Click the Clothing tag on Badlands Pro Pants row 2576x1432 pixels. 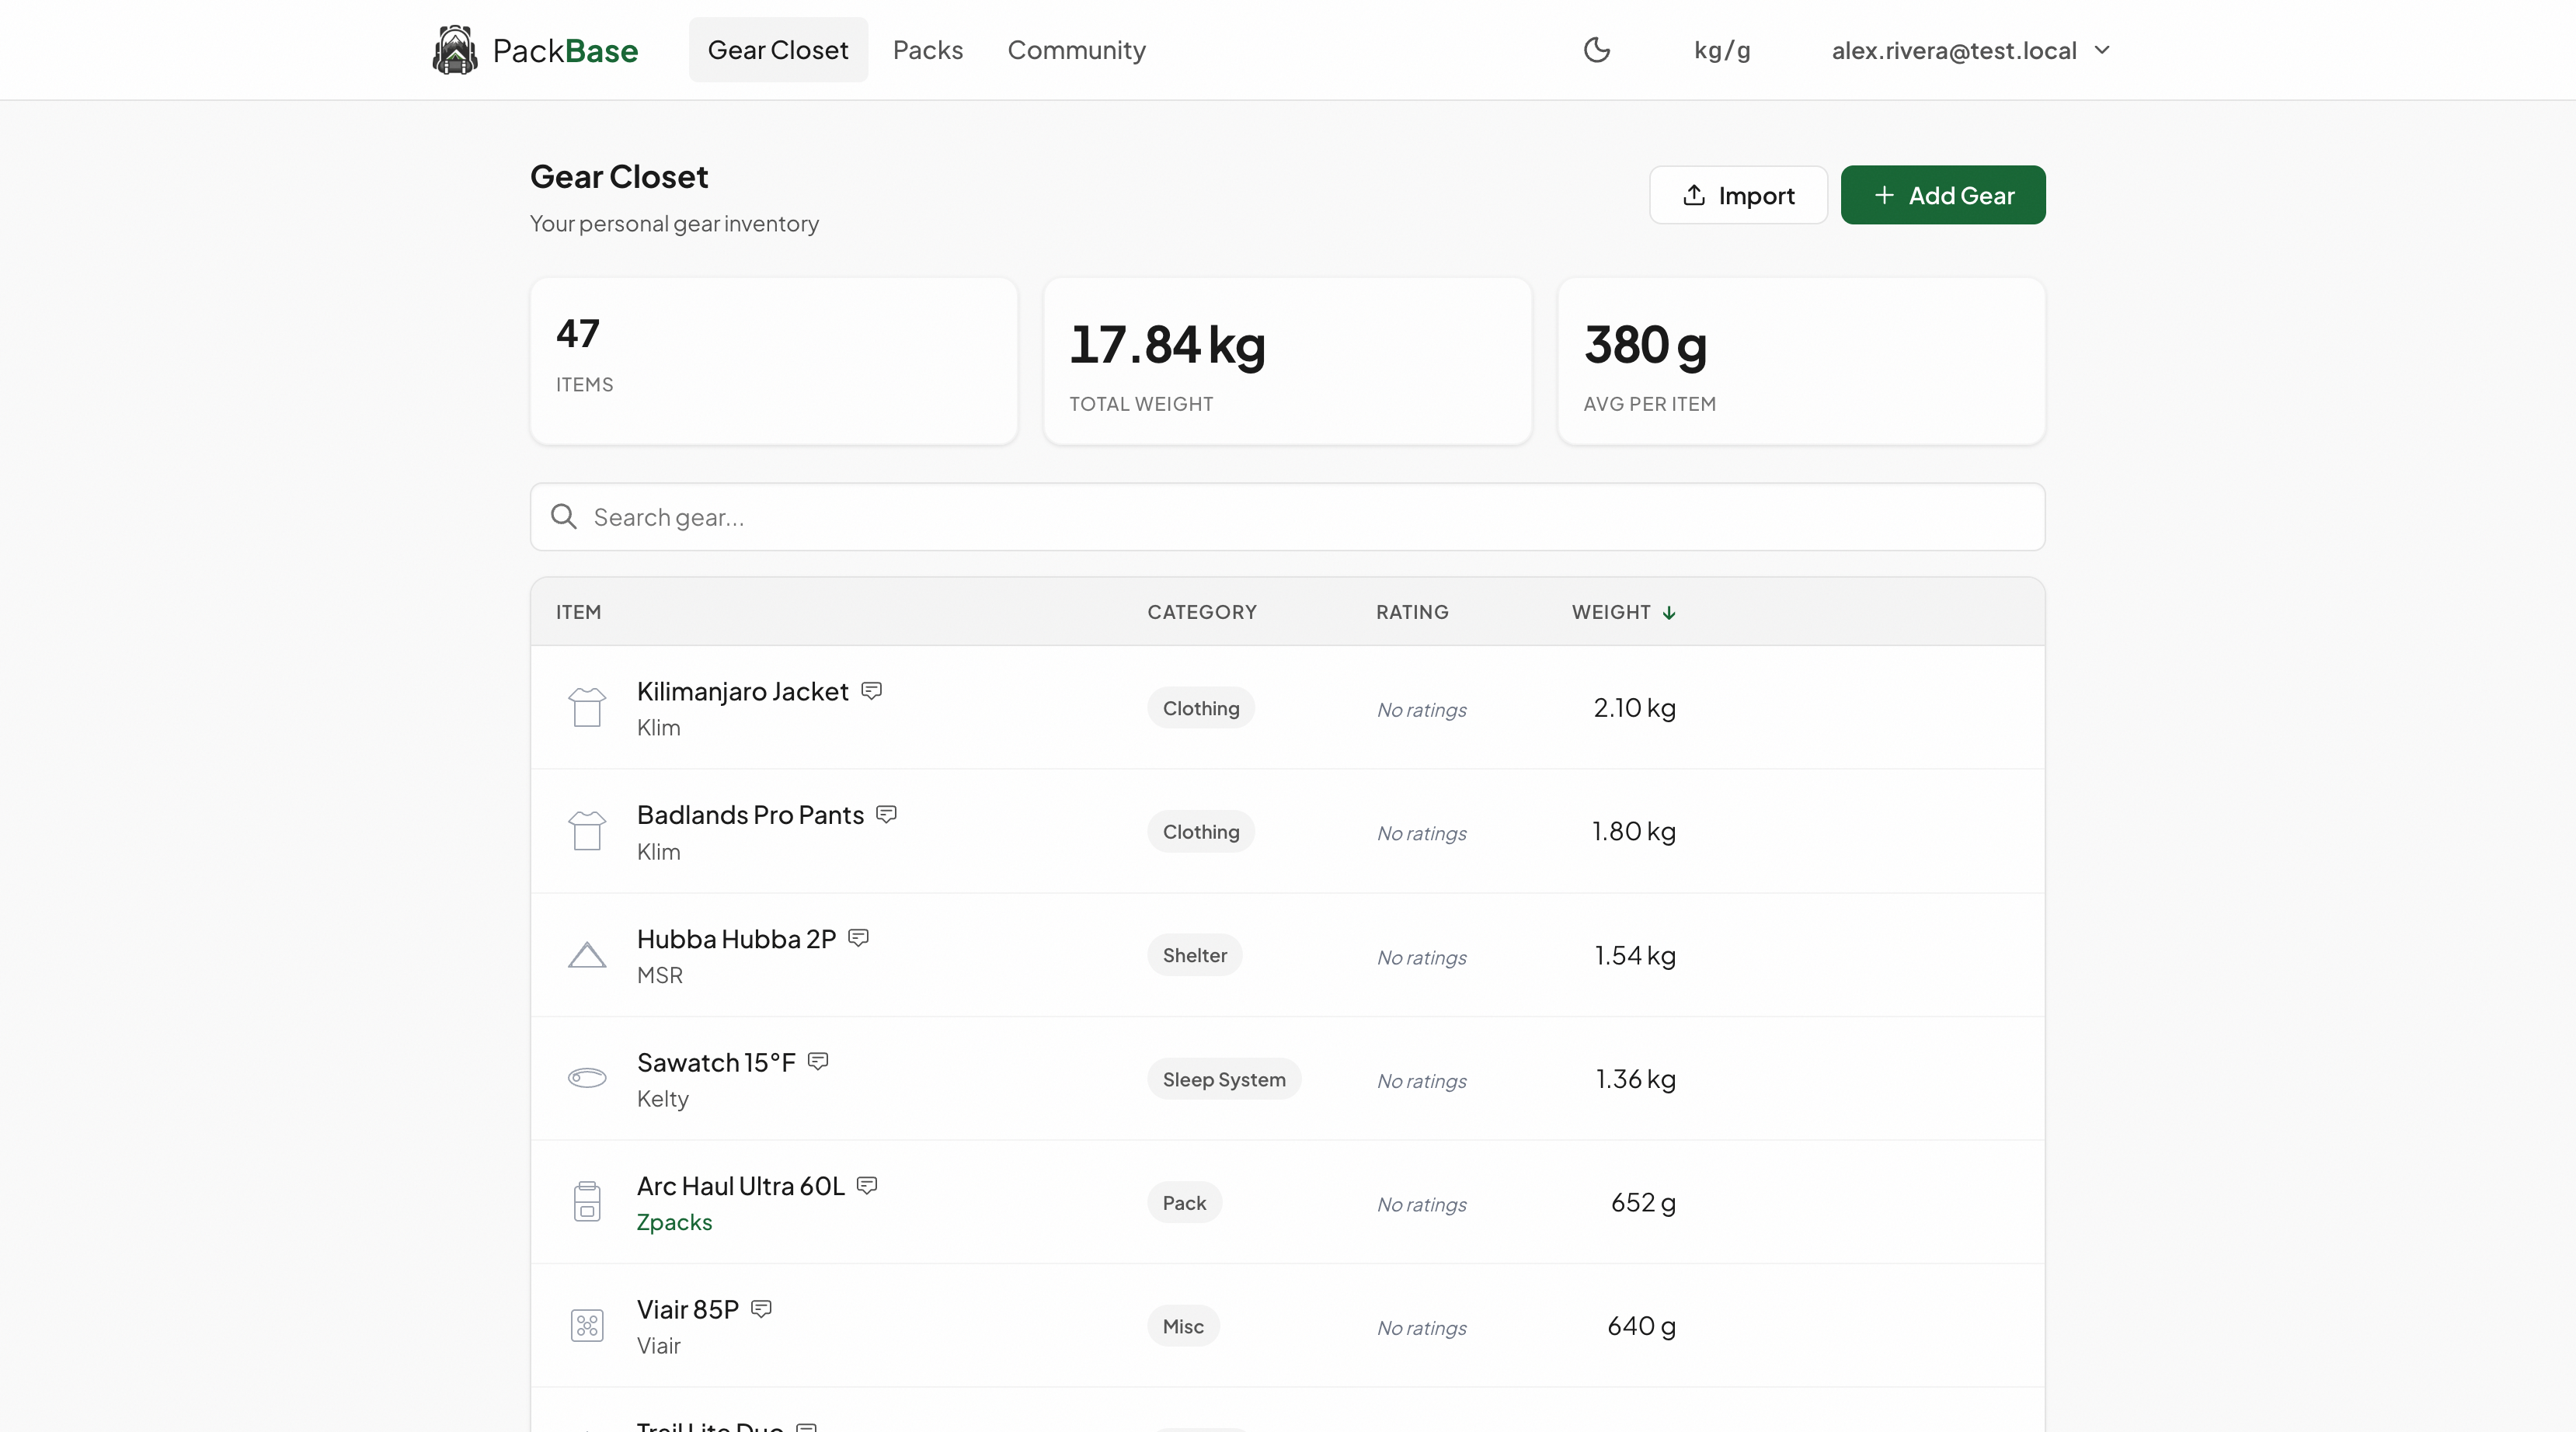click(1200, 832)
